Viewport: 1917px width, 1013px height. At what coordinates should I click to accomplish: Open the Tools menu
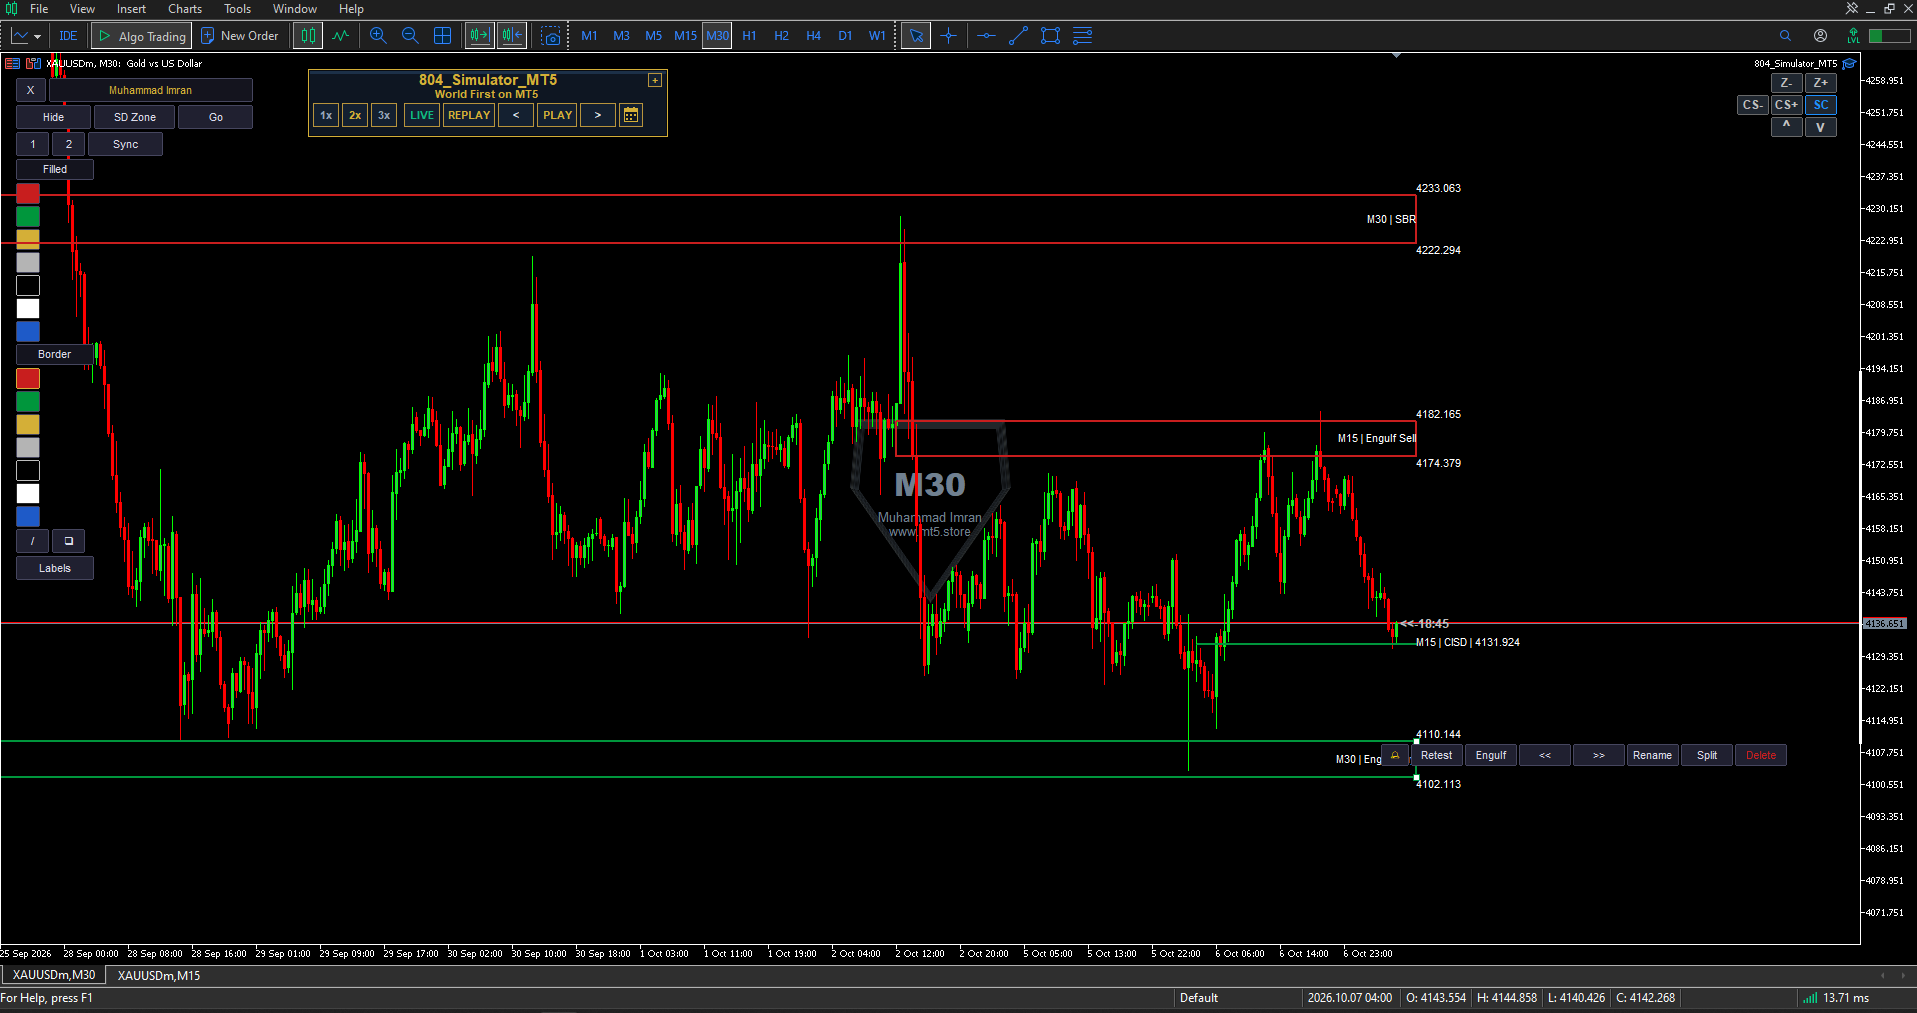coord(237,9)
